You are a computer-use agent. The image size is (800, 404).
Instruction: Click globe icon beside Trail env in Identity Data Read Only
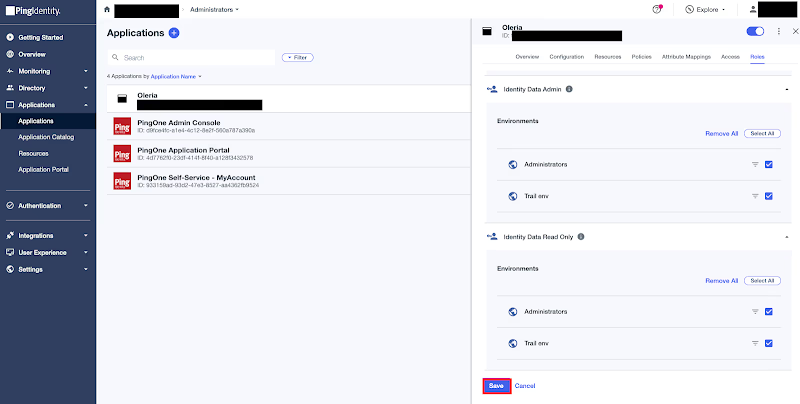pos(513,343)
